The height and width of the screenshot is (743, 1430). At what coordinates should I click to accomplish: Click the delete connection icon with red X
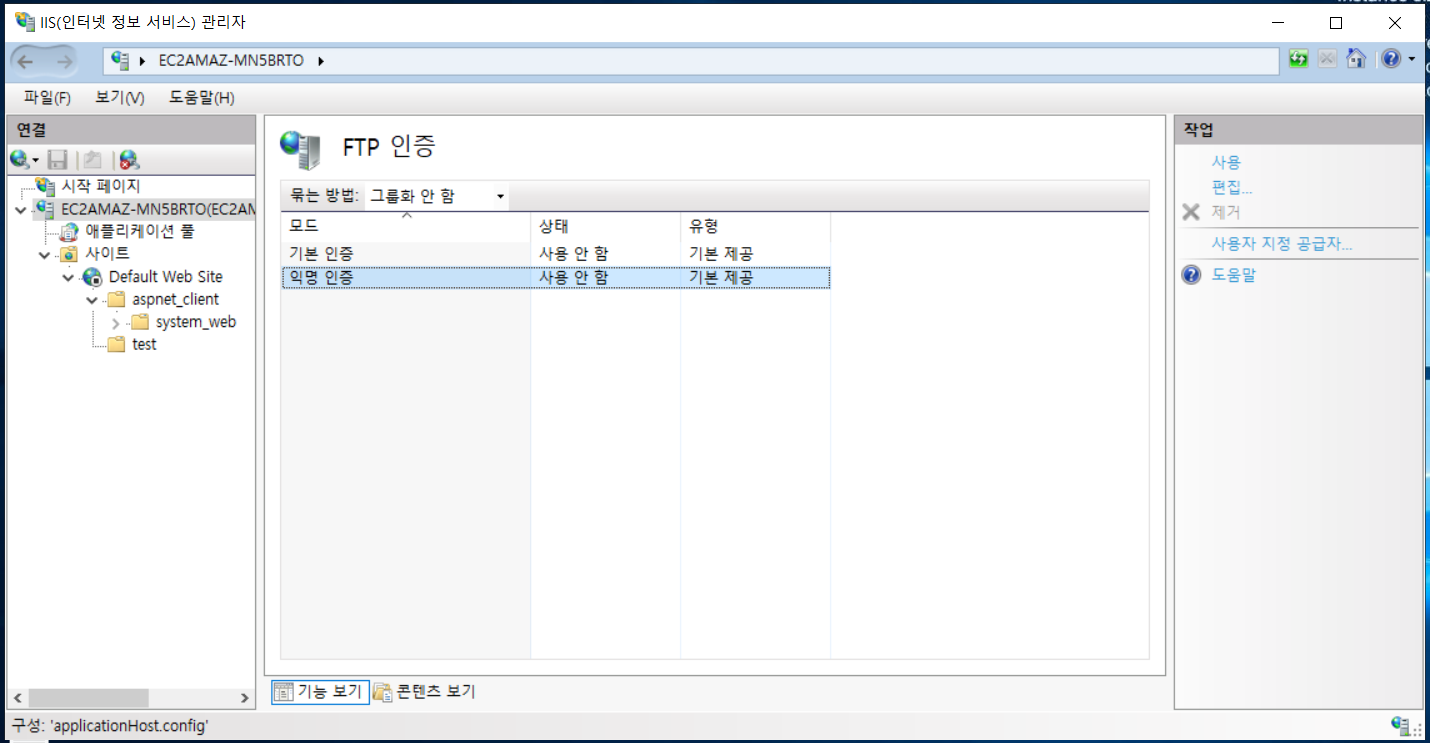tap(129, 159)
